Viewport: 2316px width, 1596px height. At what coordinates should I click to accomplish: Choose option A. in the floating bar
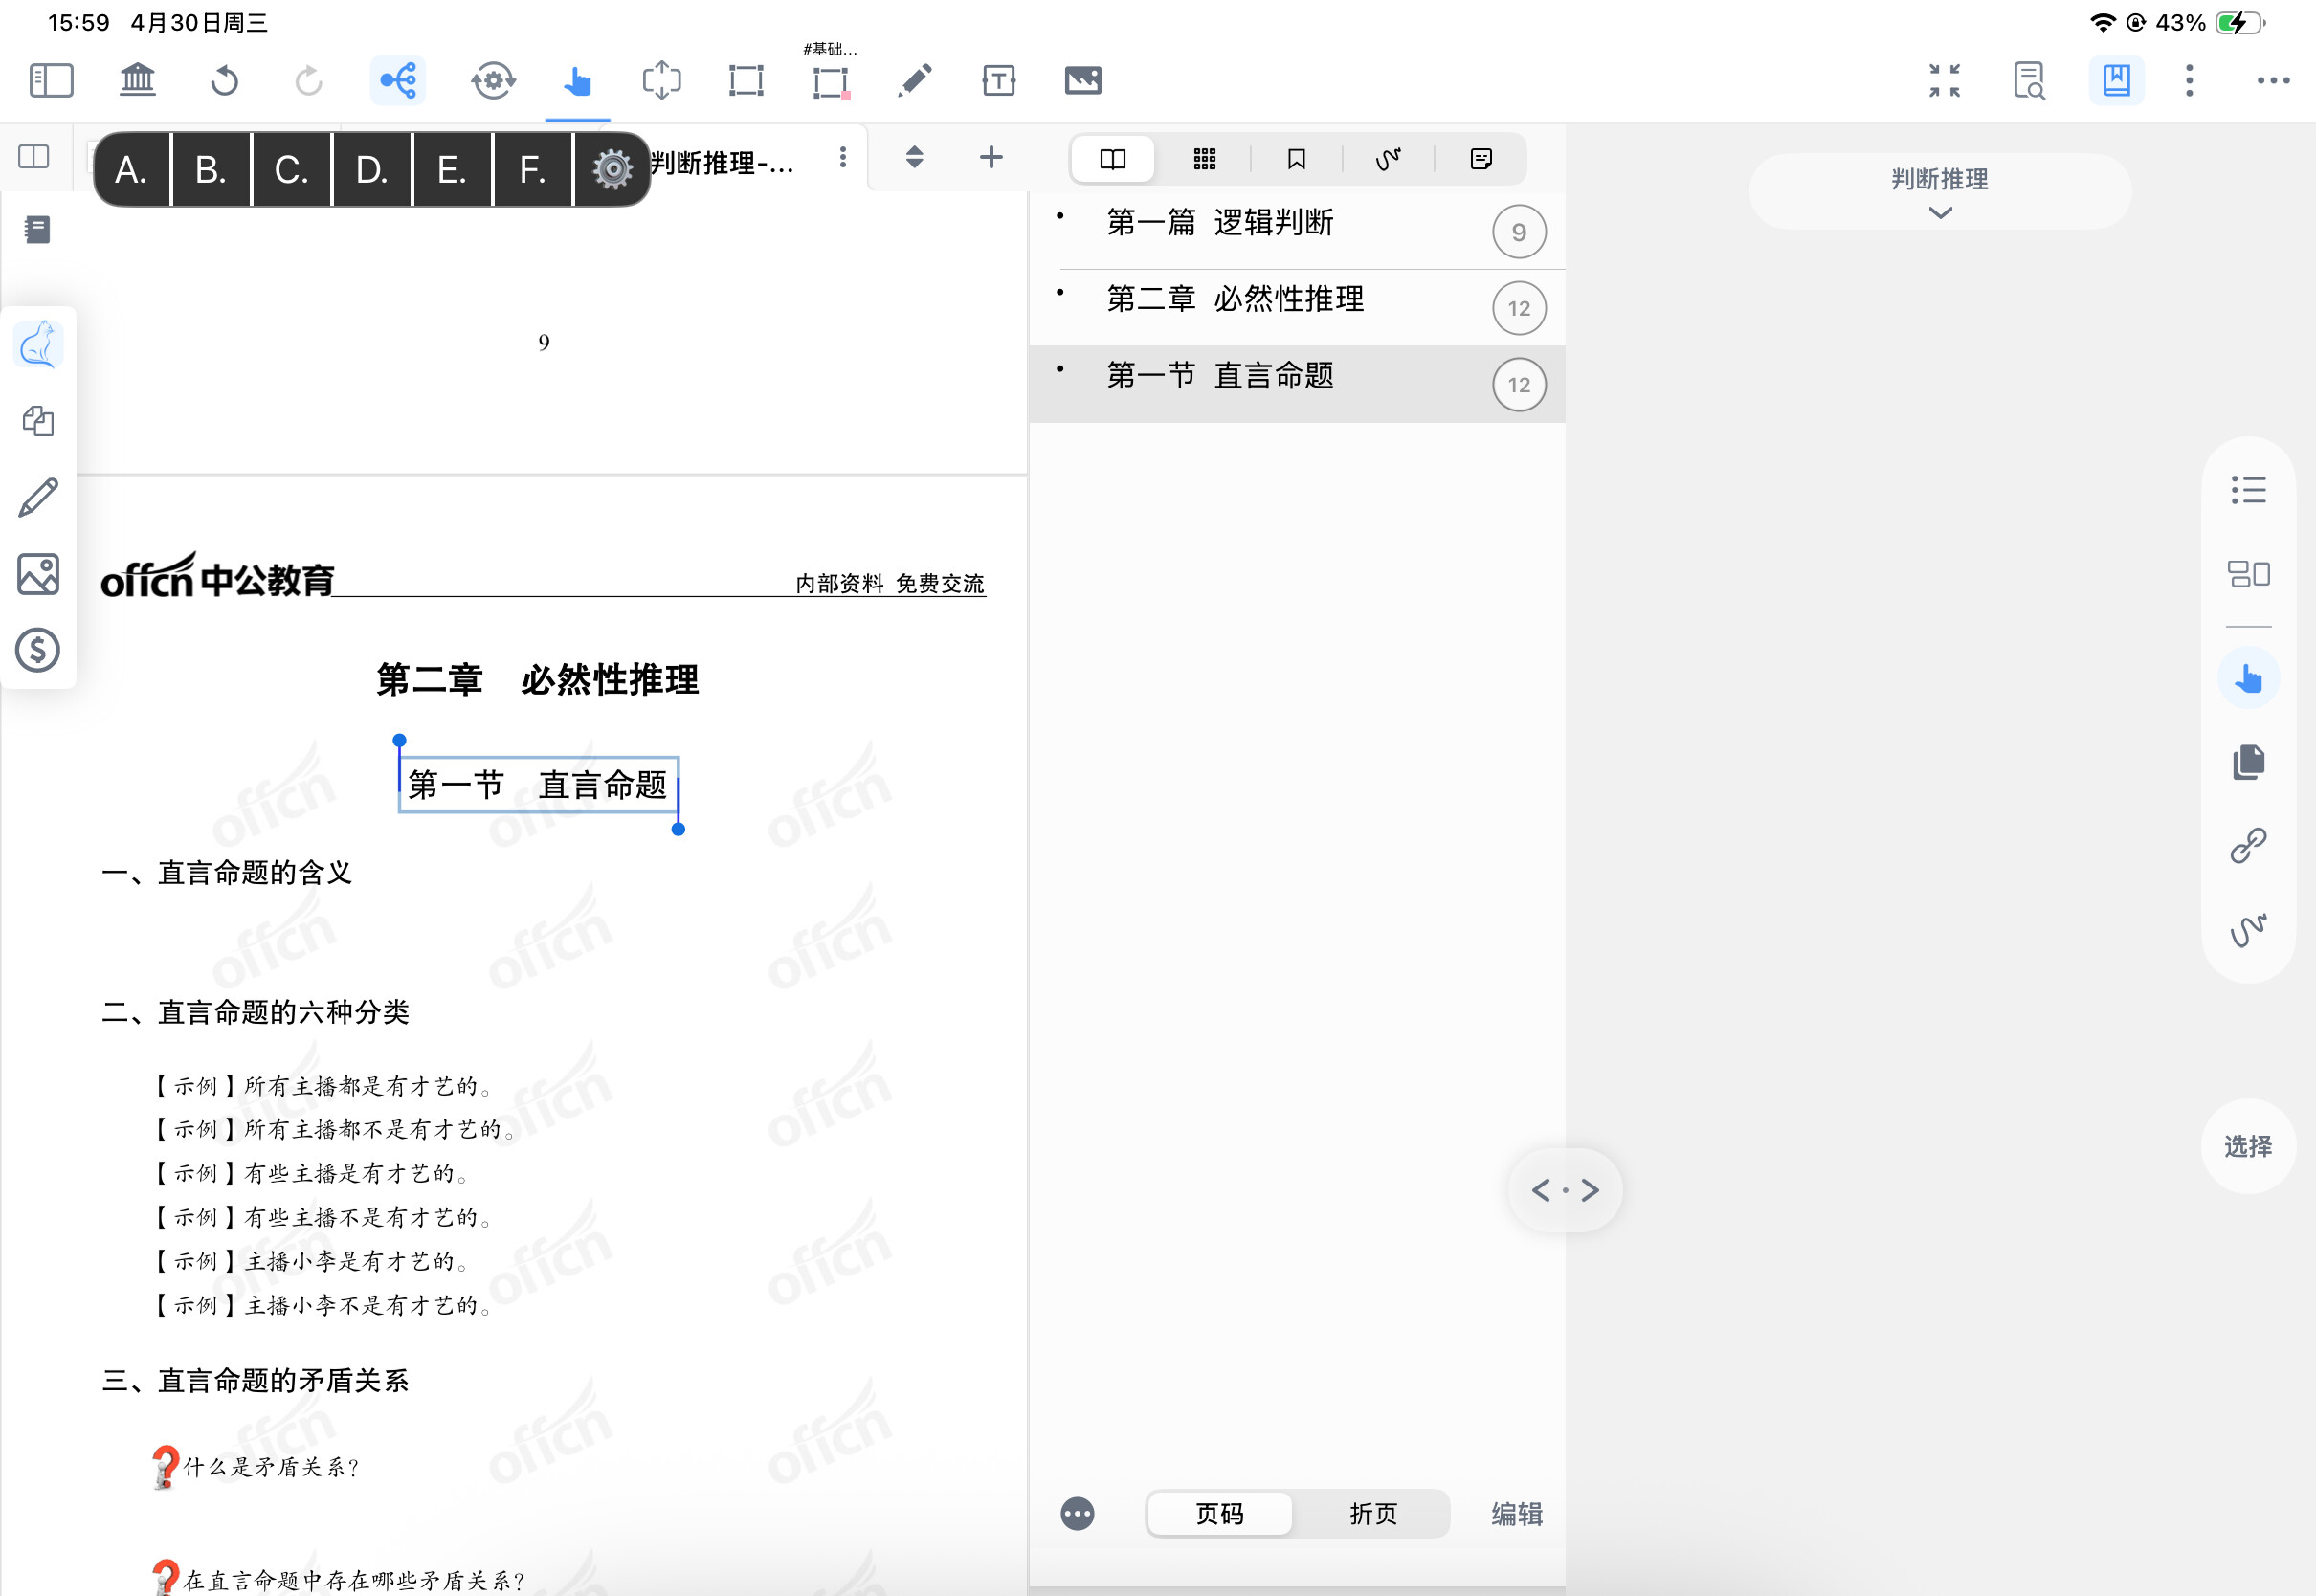pos(131,170)
